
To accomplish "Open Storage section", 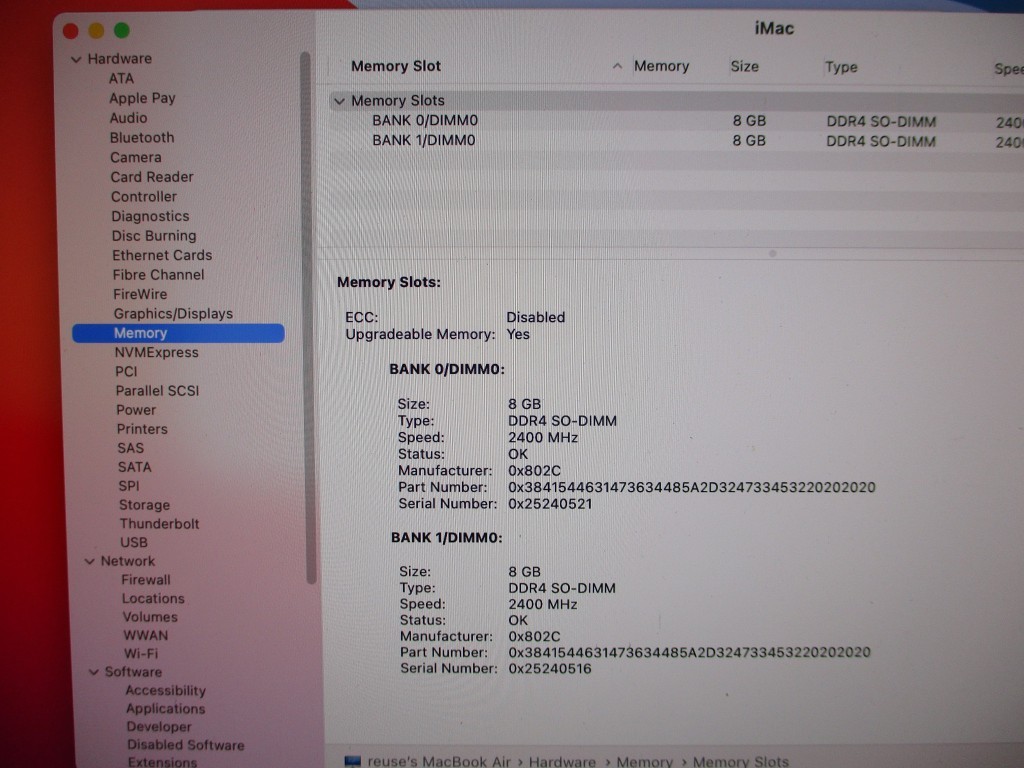I will (x=144, y=505).
